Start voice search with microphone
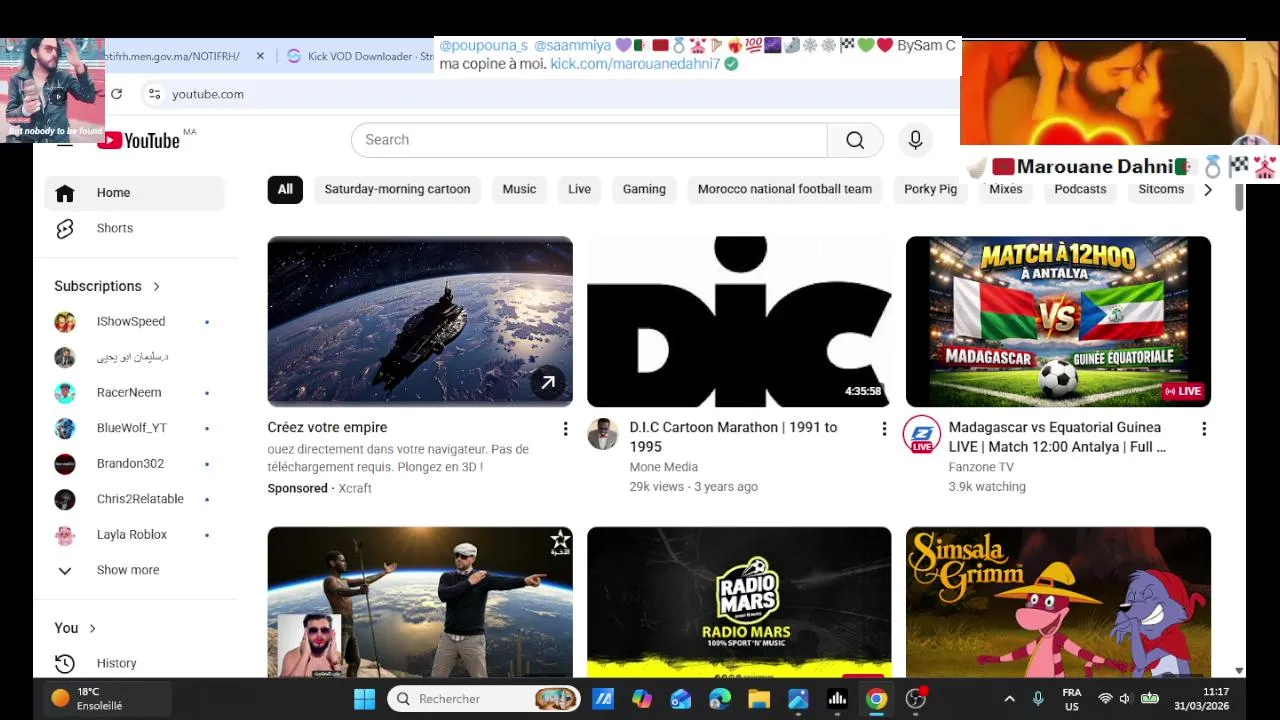This screenshot has height=720, width=1280. 915,140
